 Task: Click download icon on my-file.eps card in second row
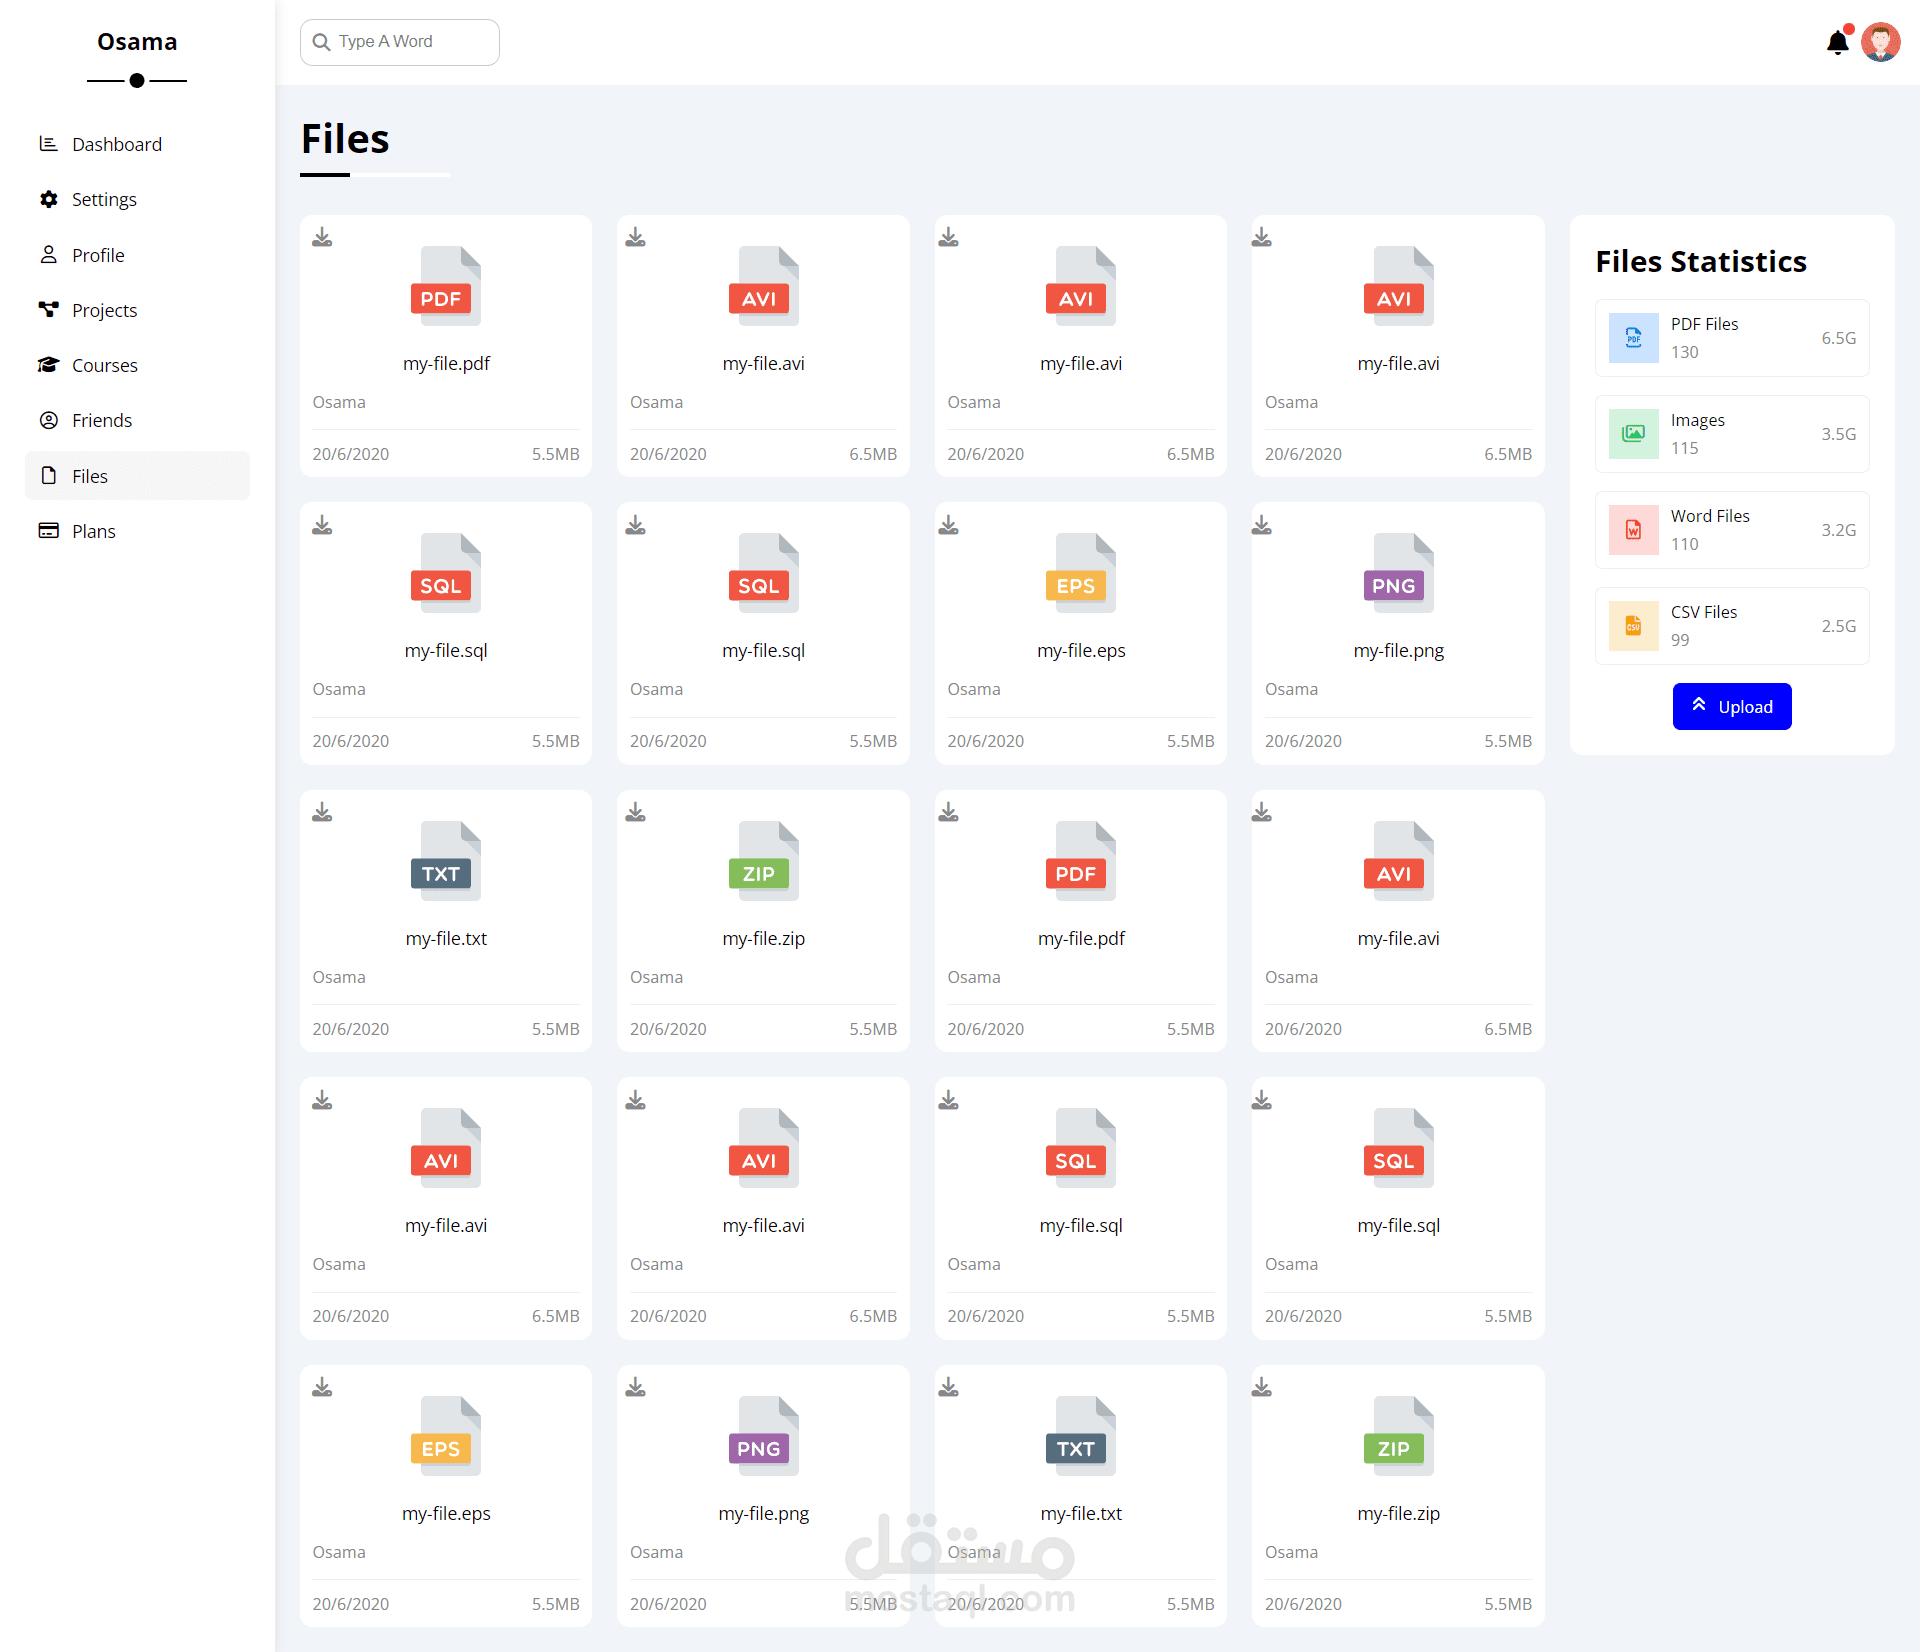948,525
